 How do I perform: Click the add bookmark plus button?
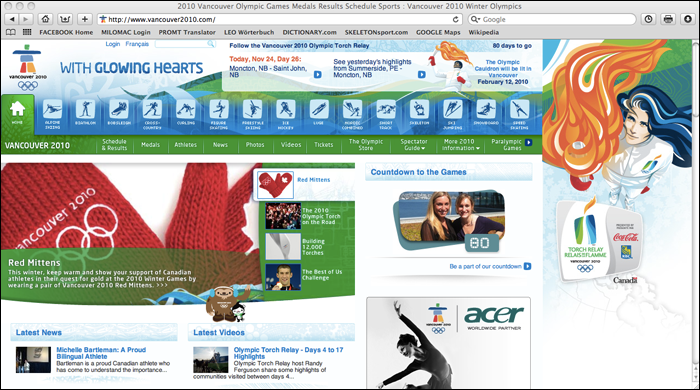click(x=85, y=19)
